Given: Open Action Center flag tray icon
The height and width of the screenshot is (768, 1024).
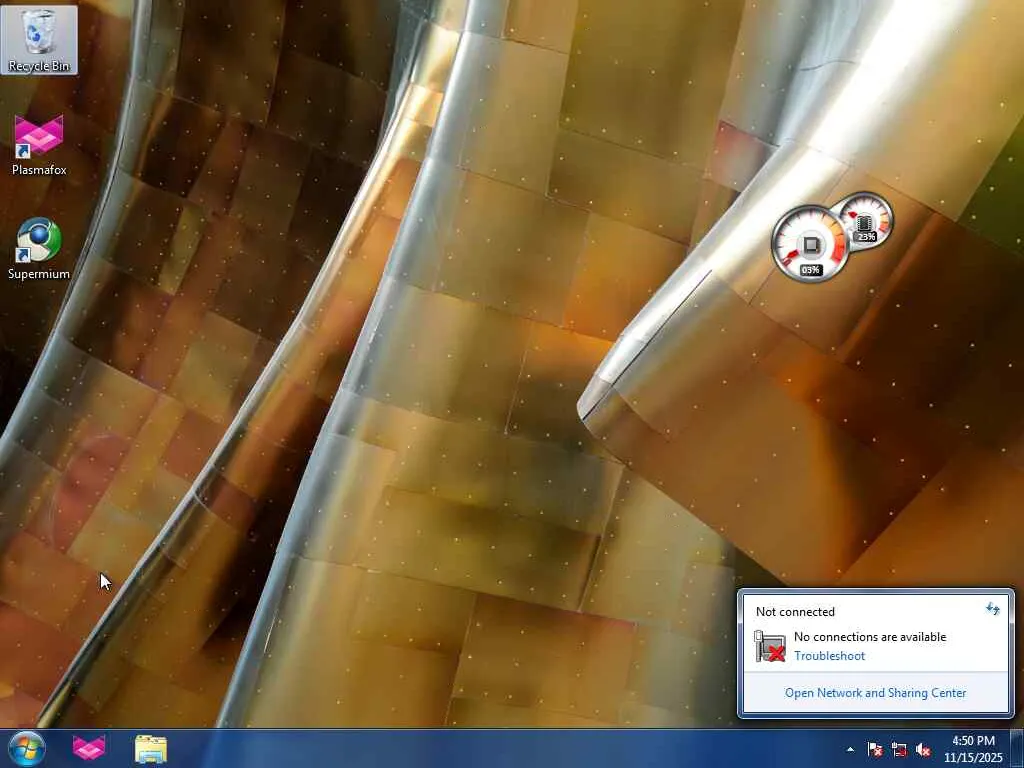Looking at the screenshot, I should (875, 750).
